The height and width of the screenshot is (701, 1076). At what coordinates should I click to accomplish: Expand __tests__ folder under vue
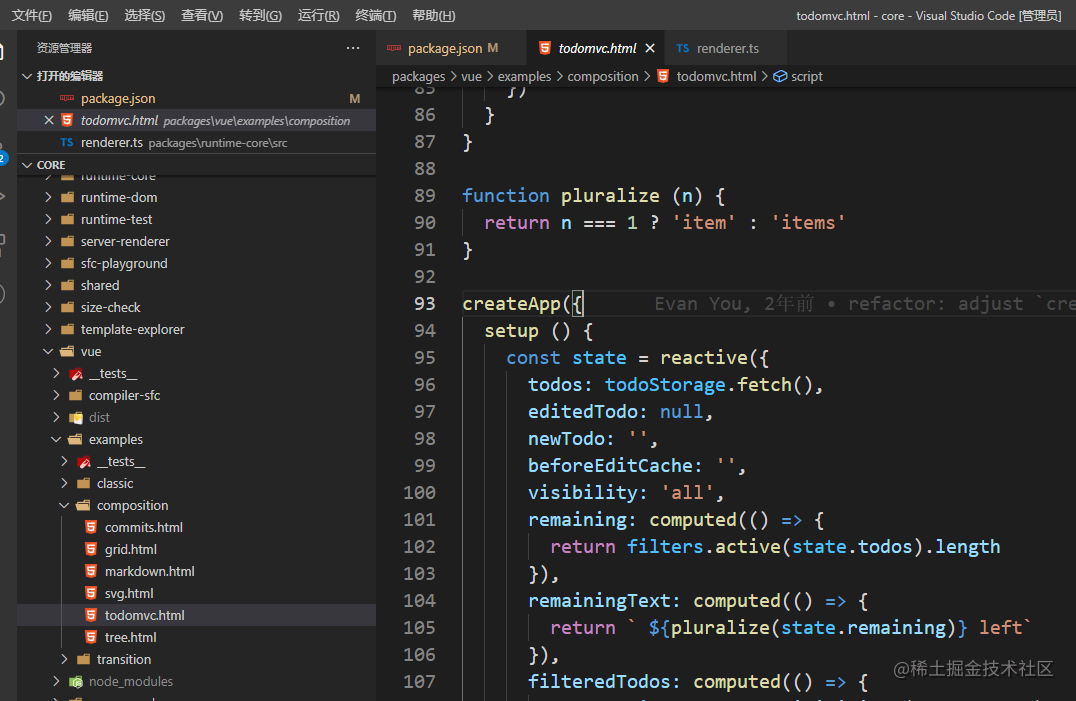[x=56, y=373]
